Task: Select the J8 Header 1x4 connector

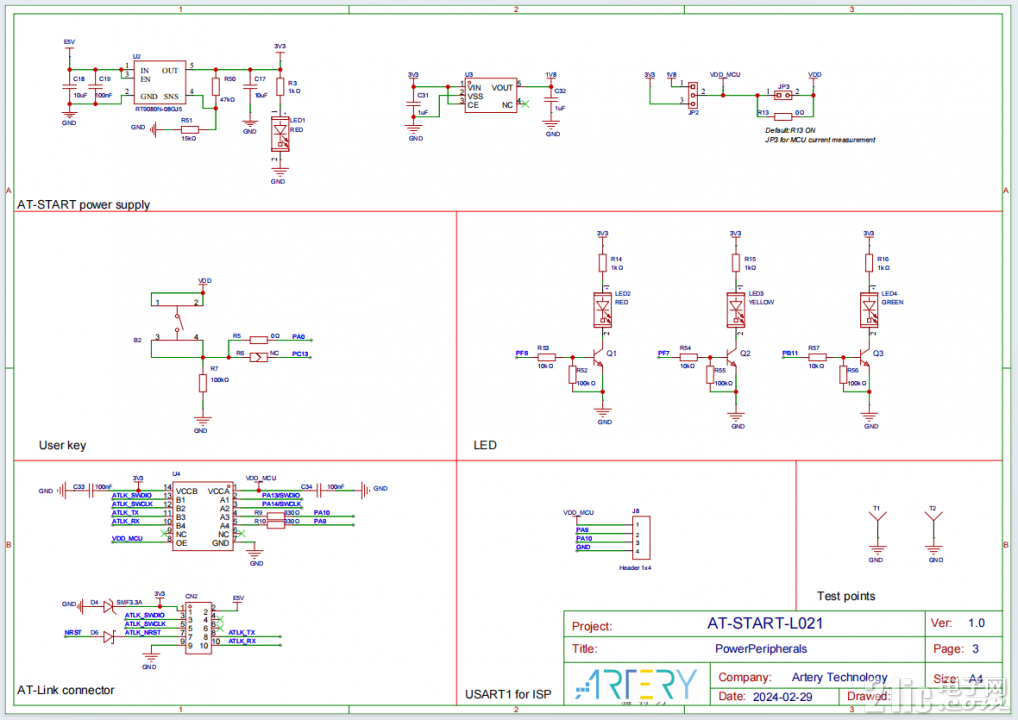Action: point(641,538)
